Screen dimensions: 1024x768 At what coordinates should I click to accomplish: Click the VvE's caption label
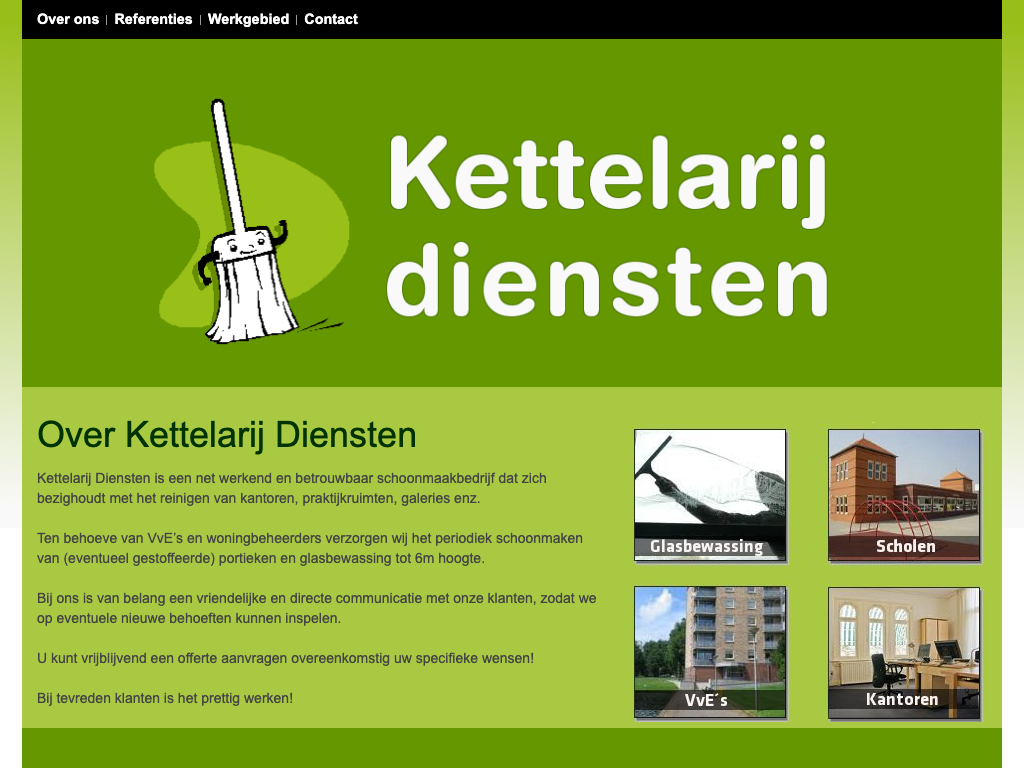point(706,701)
